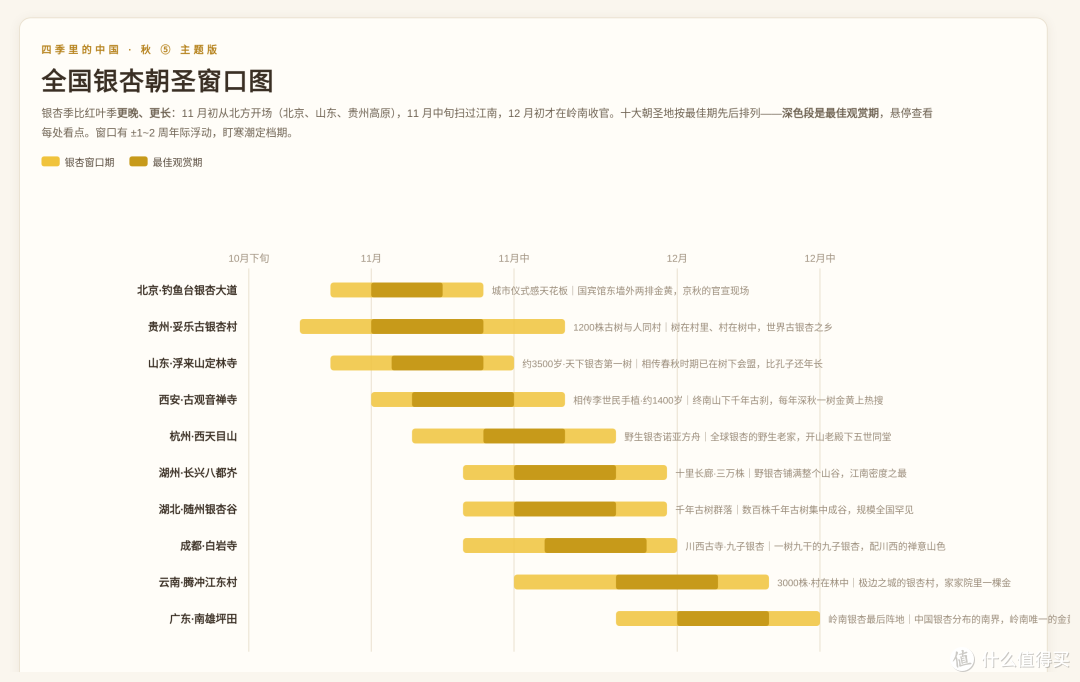This screenshot has width=1080, height=682.
Task: Click the row label 湖州·长兴八都岕
Action: pos(198,473)
